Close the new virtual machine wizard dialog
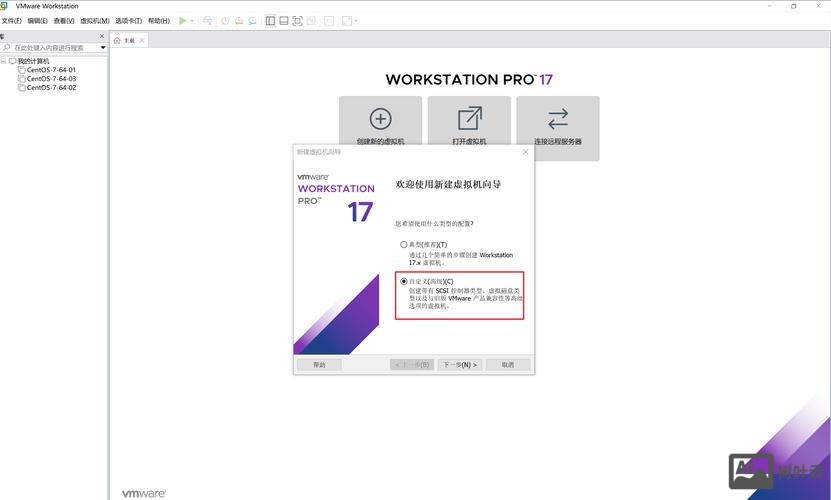This screenshot has height=500, width=831. 525,152
